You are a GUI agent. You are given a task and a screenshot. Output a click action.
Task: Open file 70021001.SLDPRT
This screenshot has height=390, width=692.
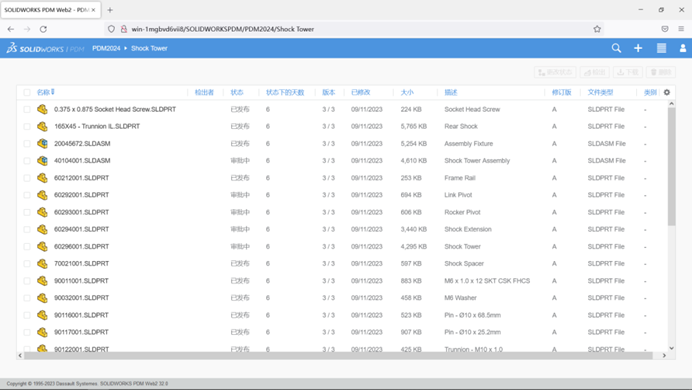pyautogui.click(x=81, y=263)
